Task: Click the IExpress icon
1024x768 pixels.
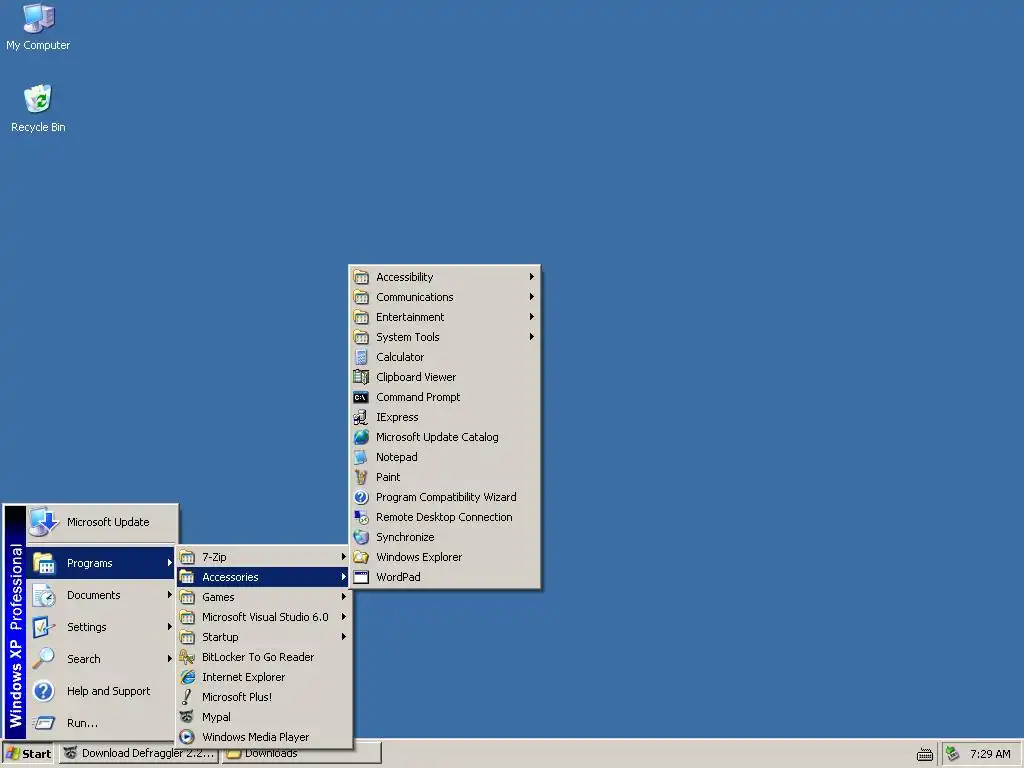Action: [361, 417]
